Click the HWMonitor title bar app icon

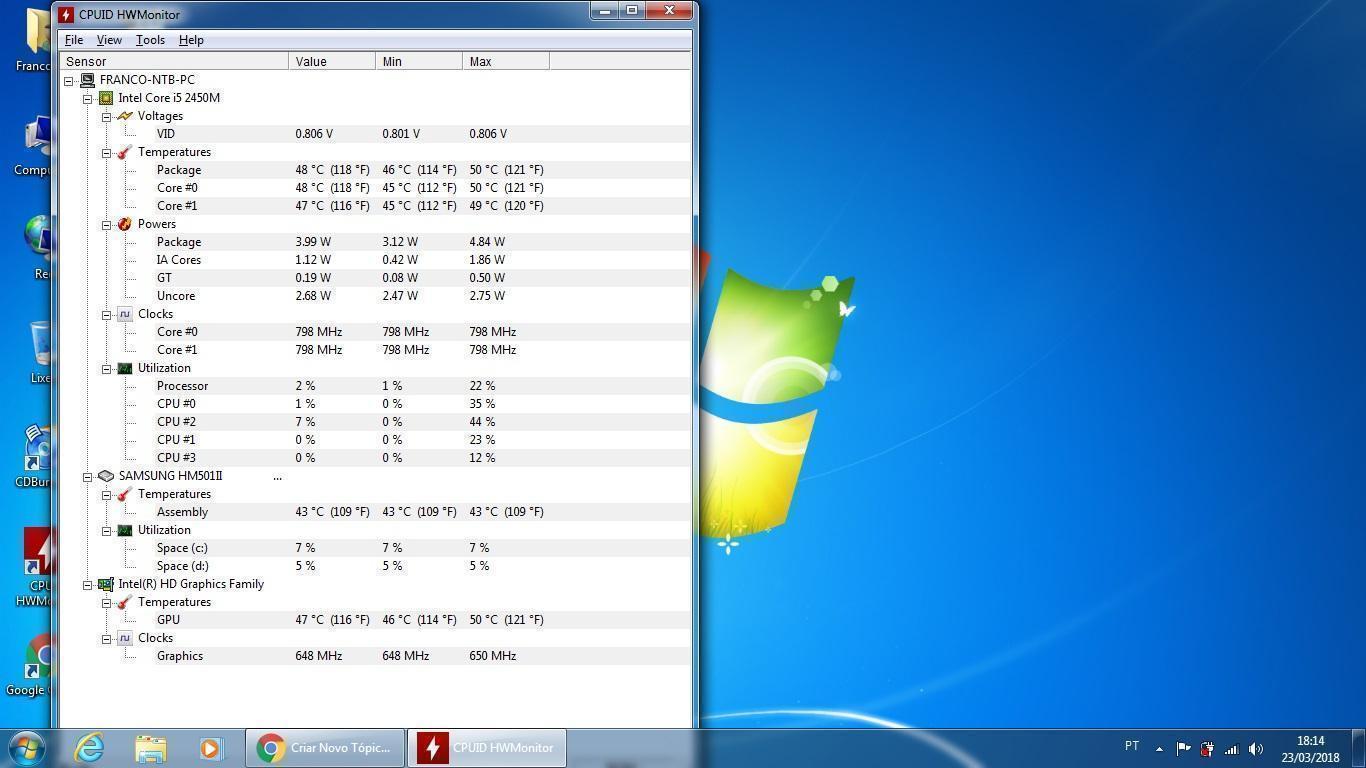(x=66, y=15)
